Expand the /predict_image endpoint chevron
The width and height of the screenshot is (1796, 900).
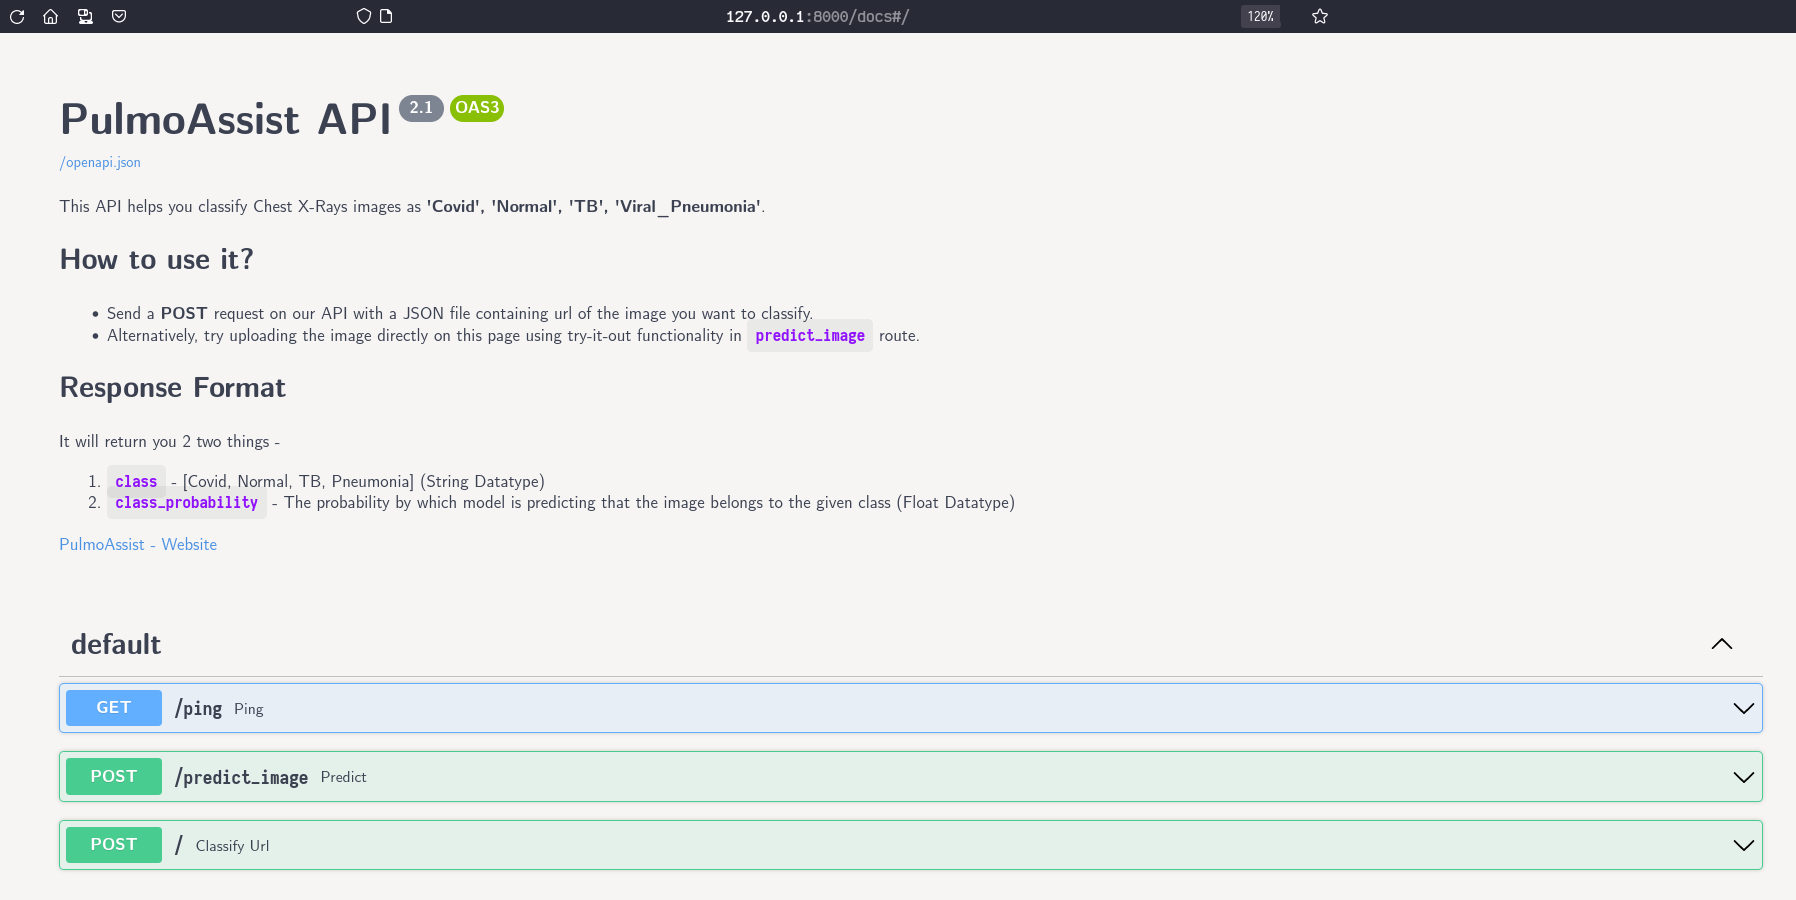click(x=1743, y=777)
